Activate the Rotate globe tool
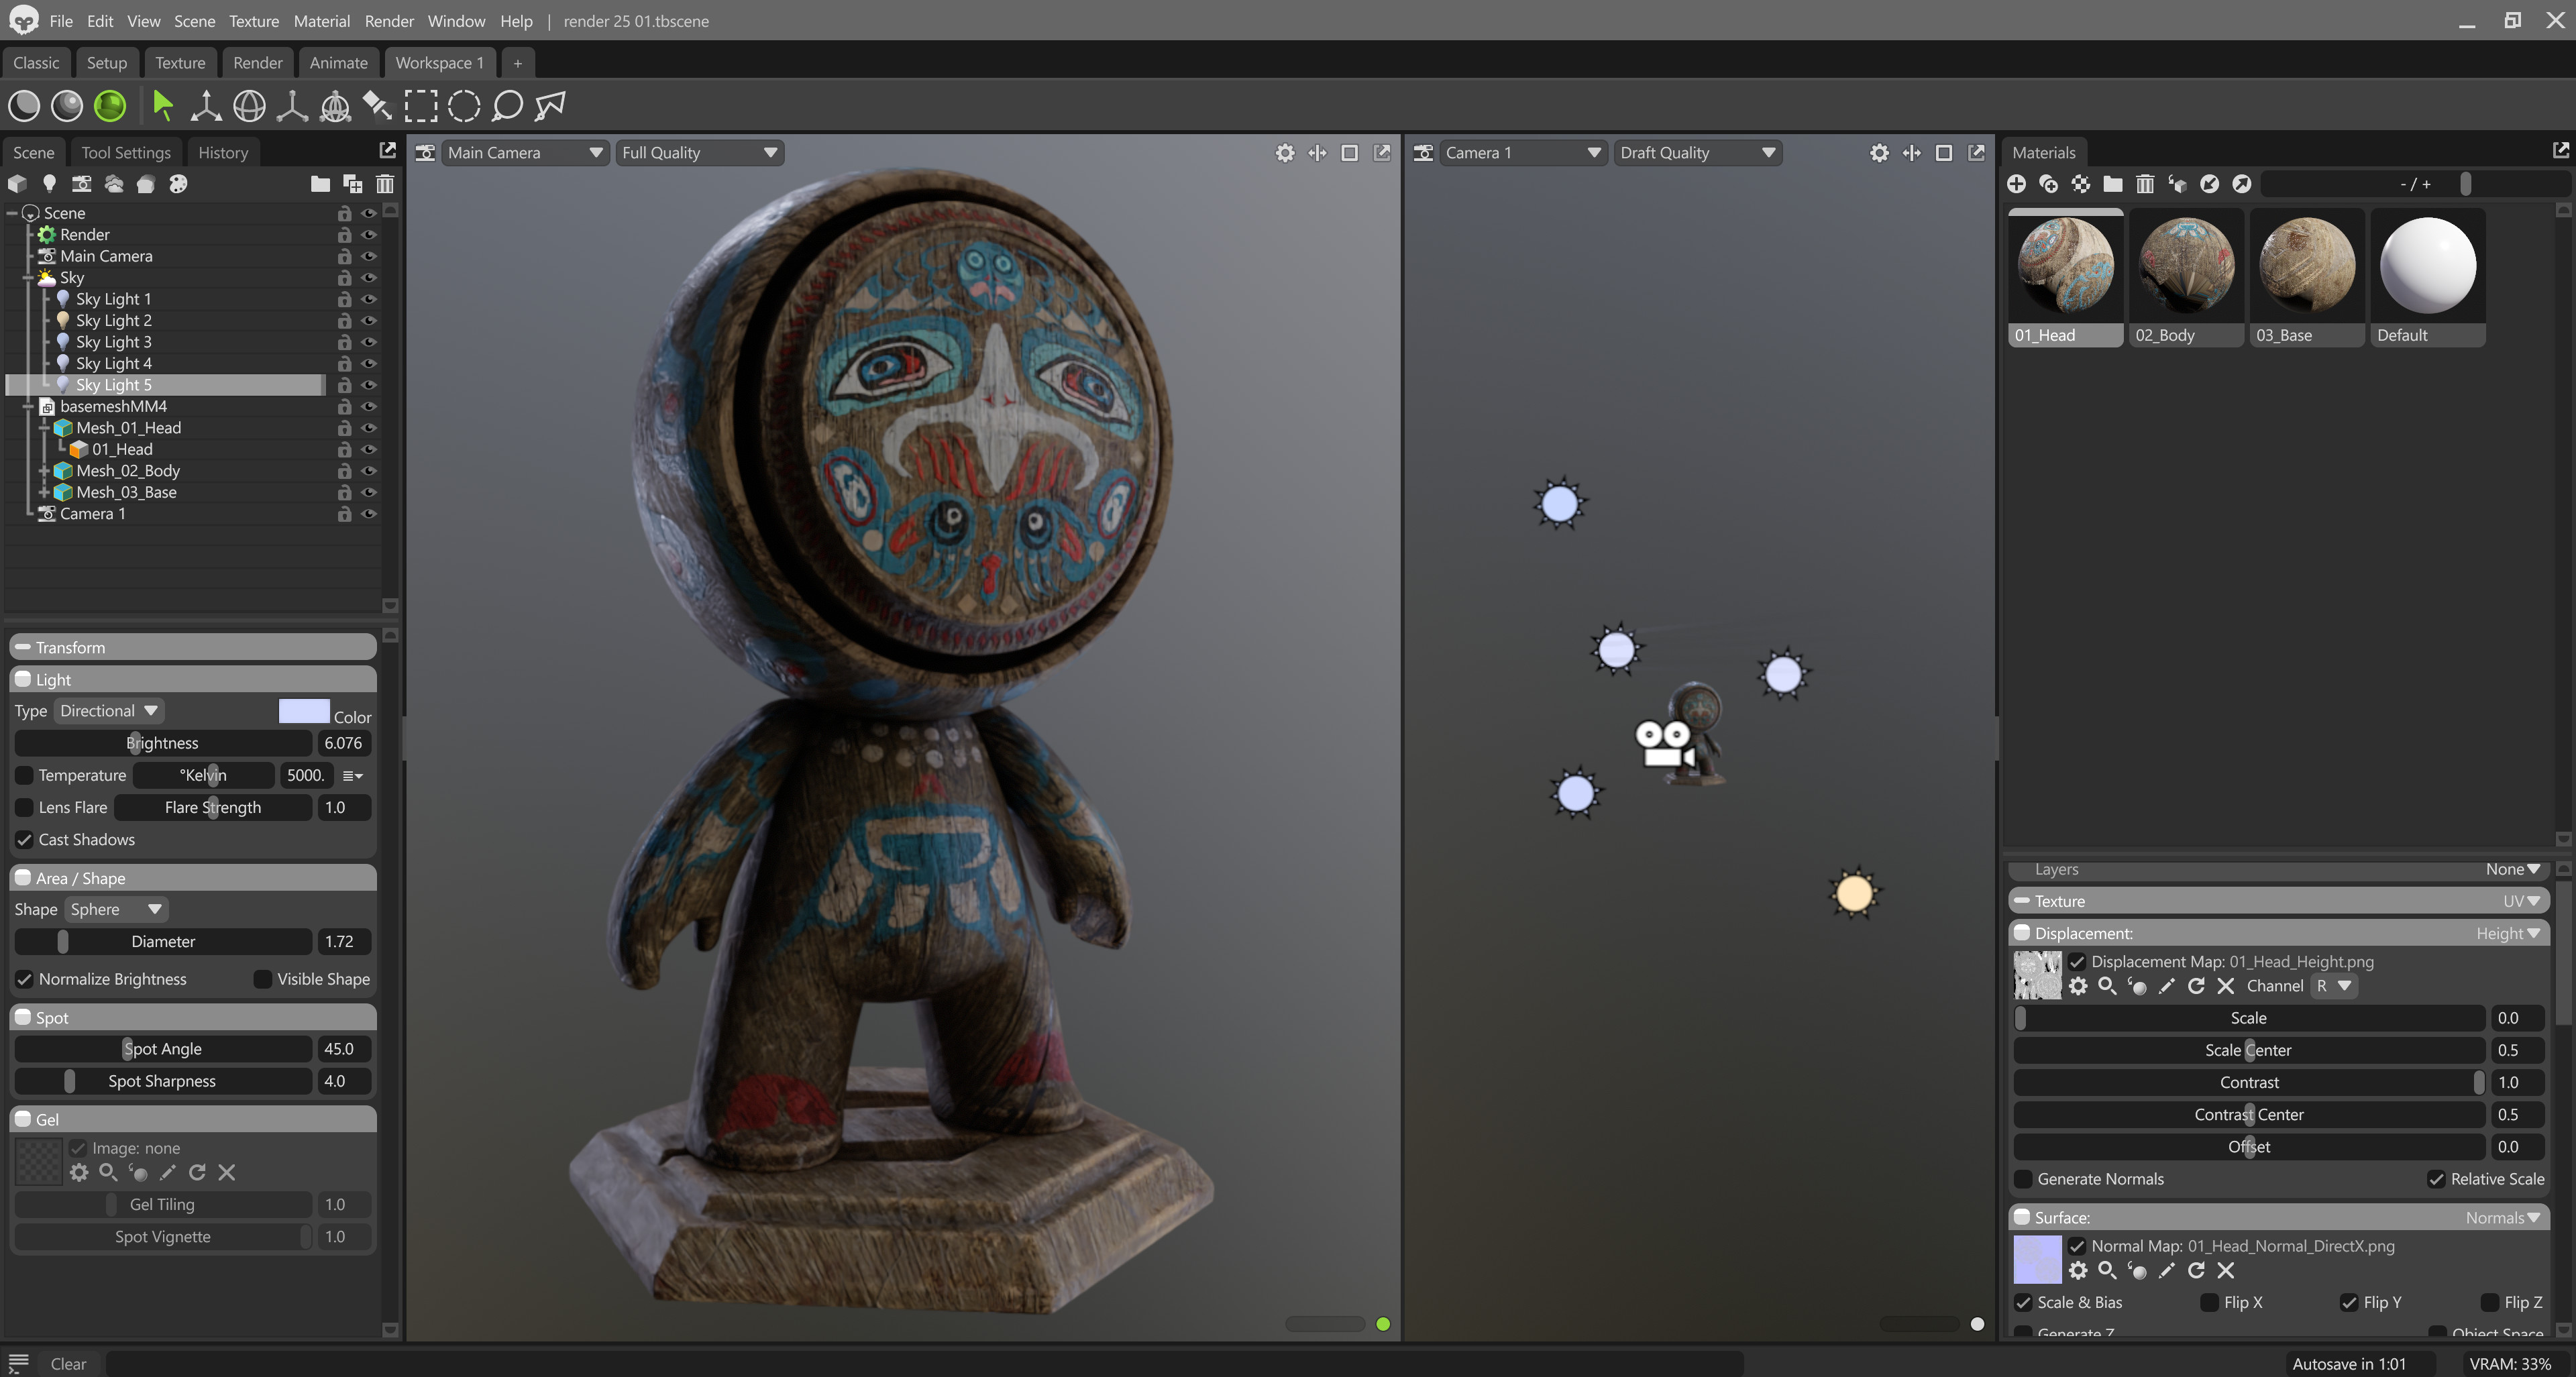Image resolution: width=2576 pixels, height=1377 pixels. coord(249,105)
